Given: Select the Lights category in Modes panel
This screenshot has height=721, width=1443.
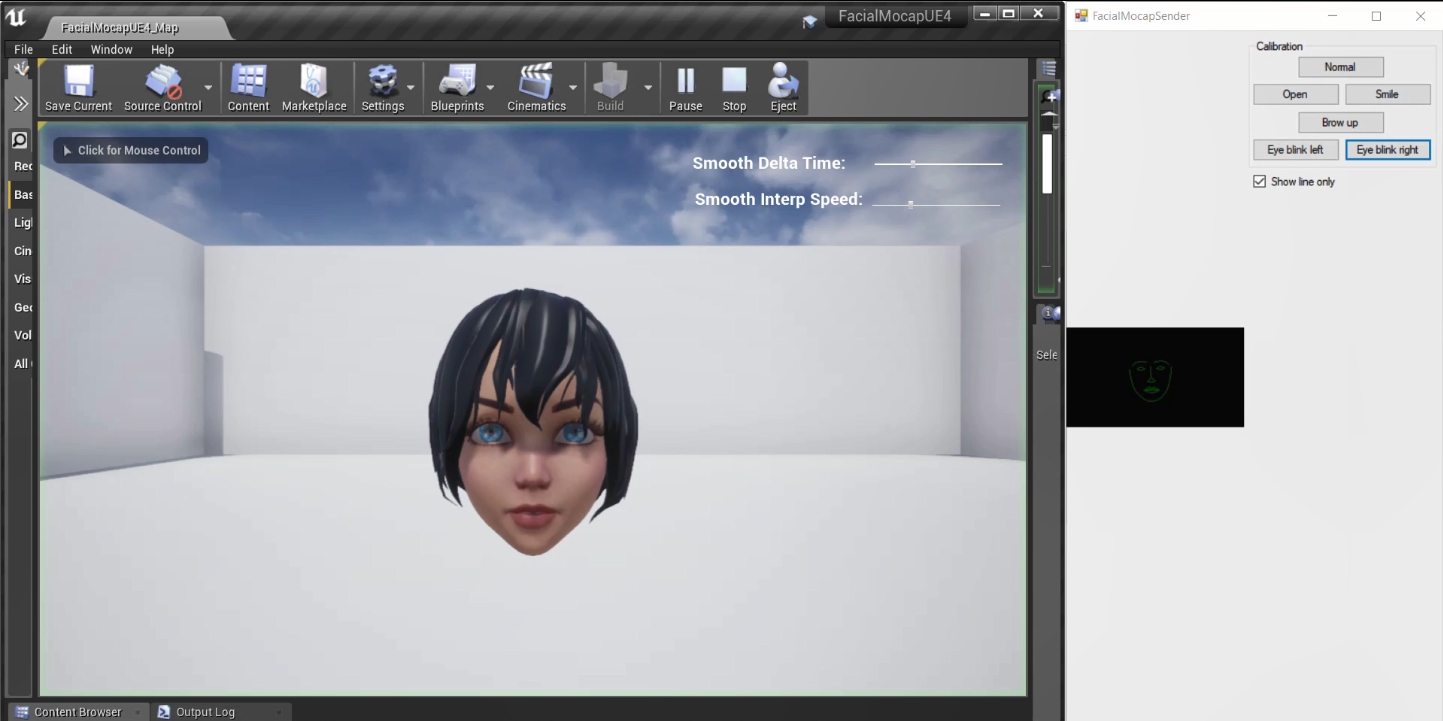Looking at the screenshot, I should (21, 223).
